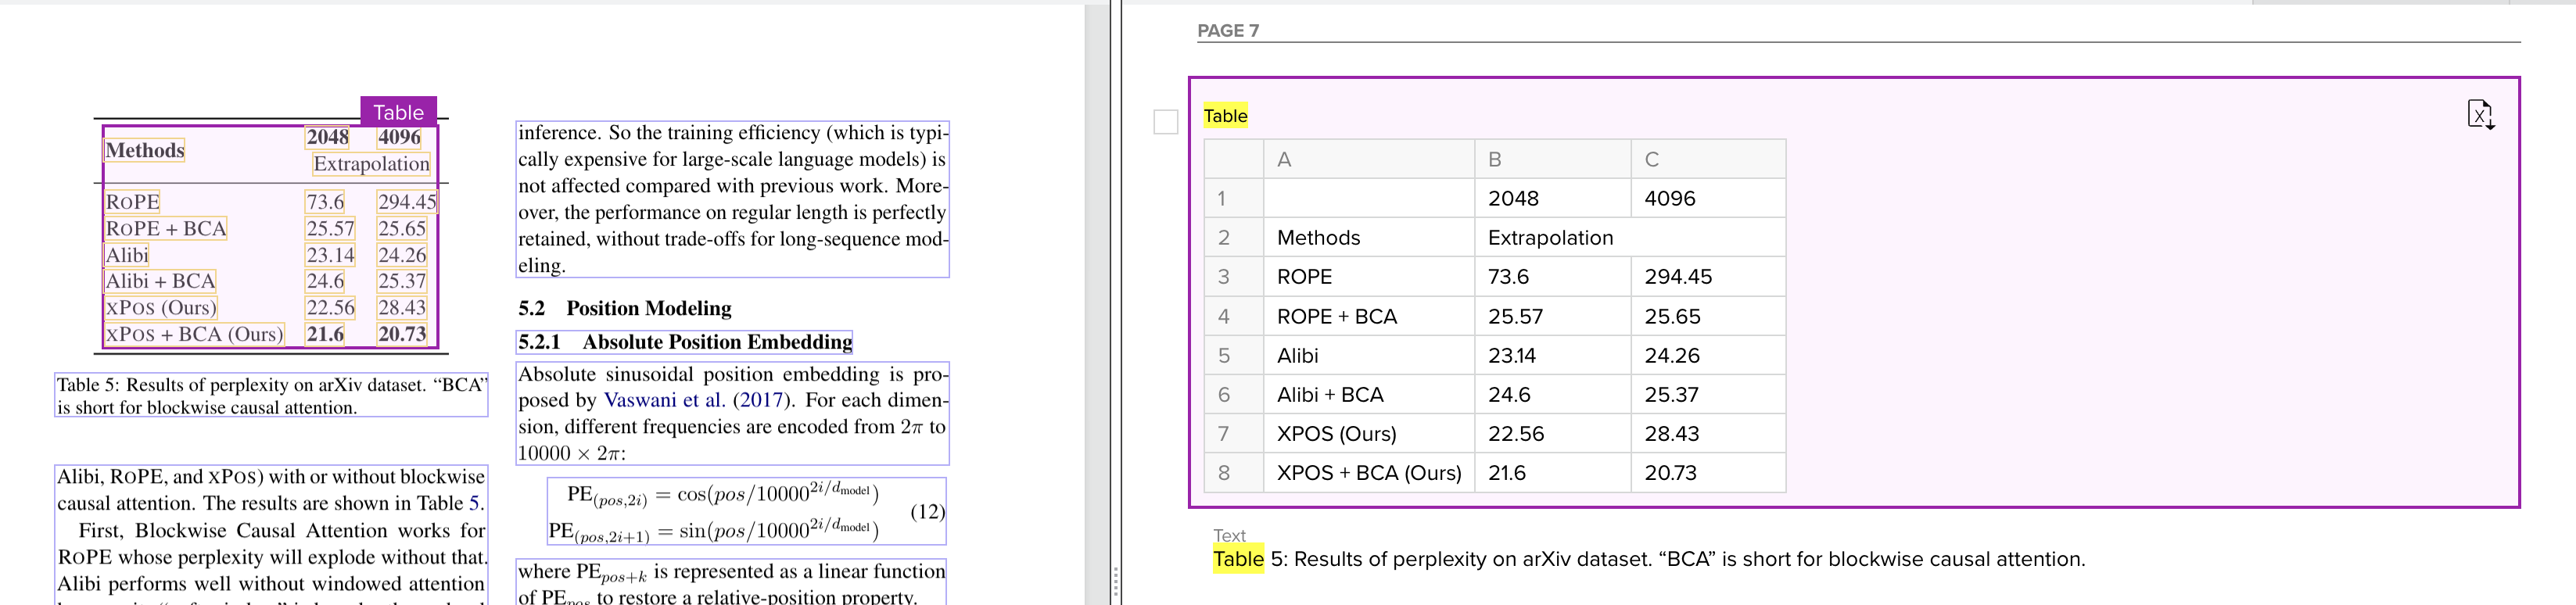Select the XPOS + BCA (Ours) cell

pyautogui.click(x=1368, y=473)
